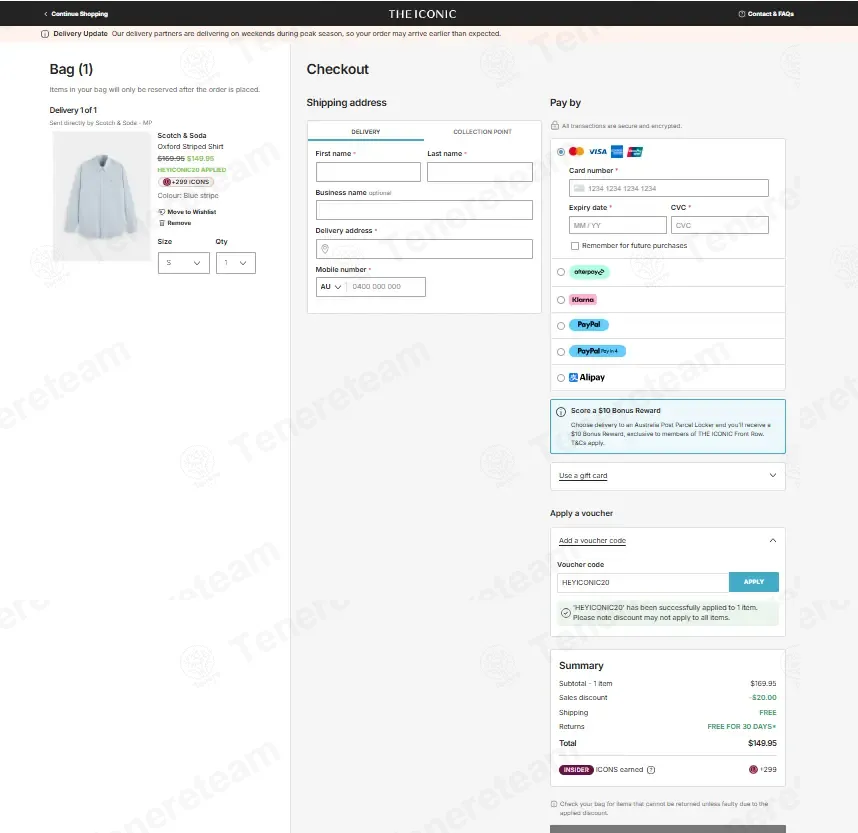Click the Card number field
Screen dimensions: 858x833
669,188
